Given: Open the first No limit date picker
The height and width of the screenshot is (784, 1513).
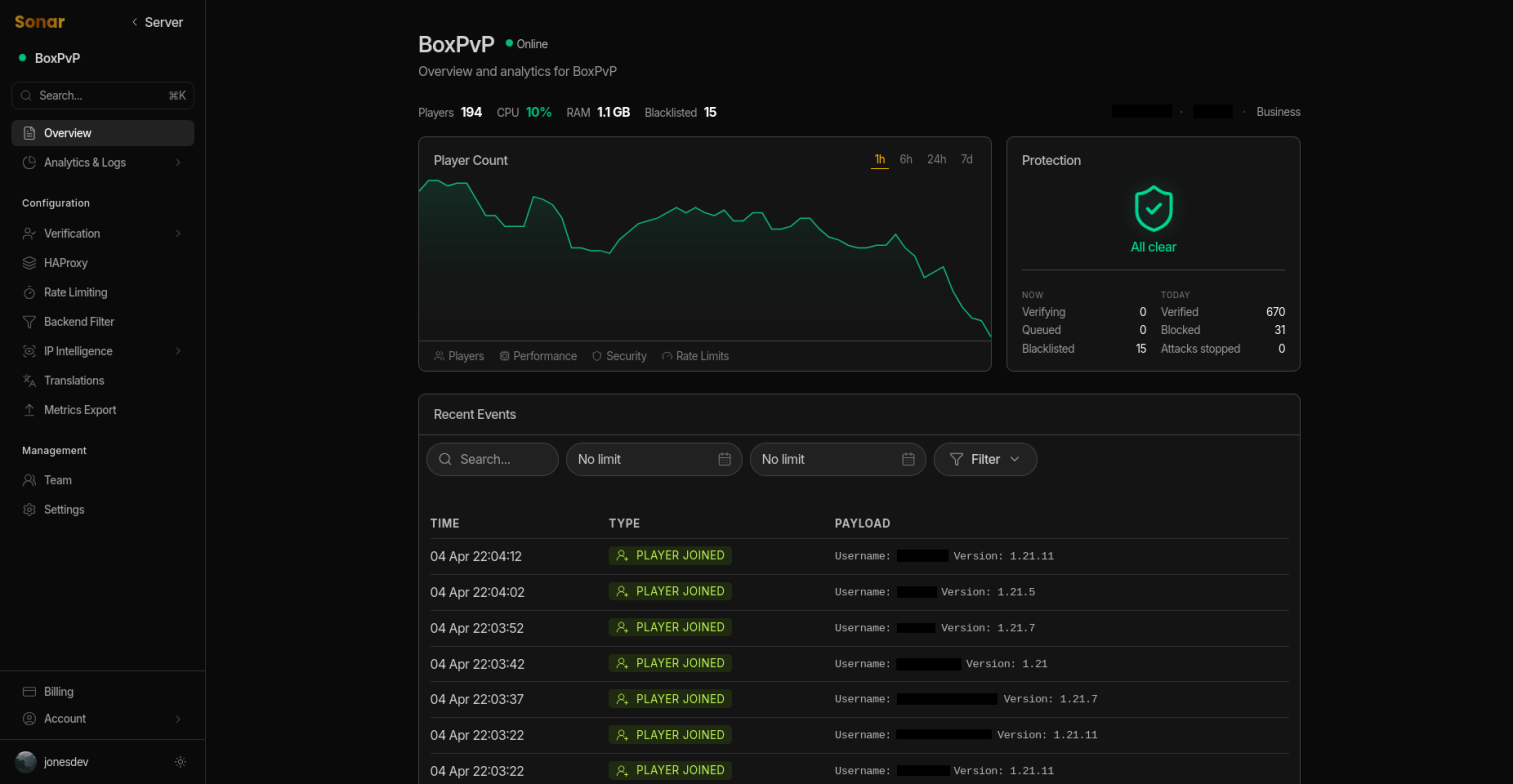Looking at the screenshot, I should point(654,459).
